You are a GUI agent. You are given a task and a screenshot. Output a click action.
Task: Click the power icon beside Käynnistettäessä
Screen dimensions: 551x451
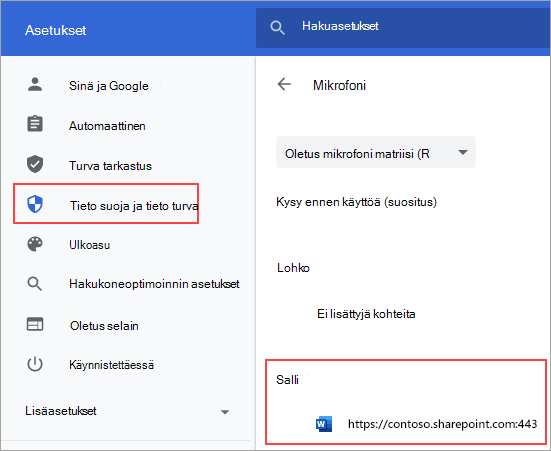pos(35,364)
